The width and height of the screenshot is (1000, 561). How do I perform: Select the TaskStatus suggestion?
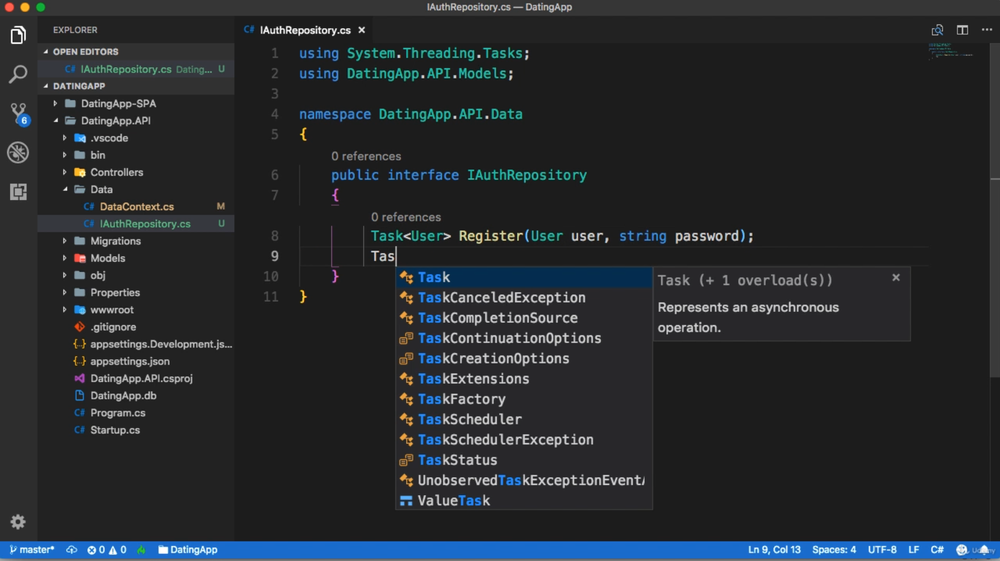coord(524,460)
